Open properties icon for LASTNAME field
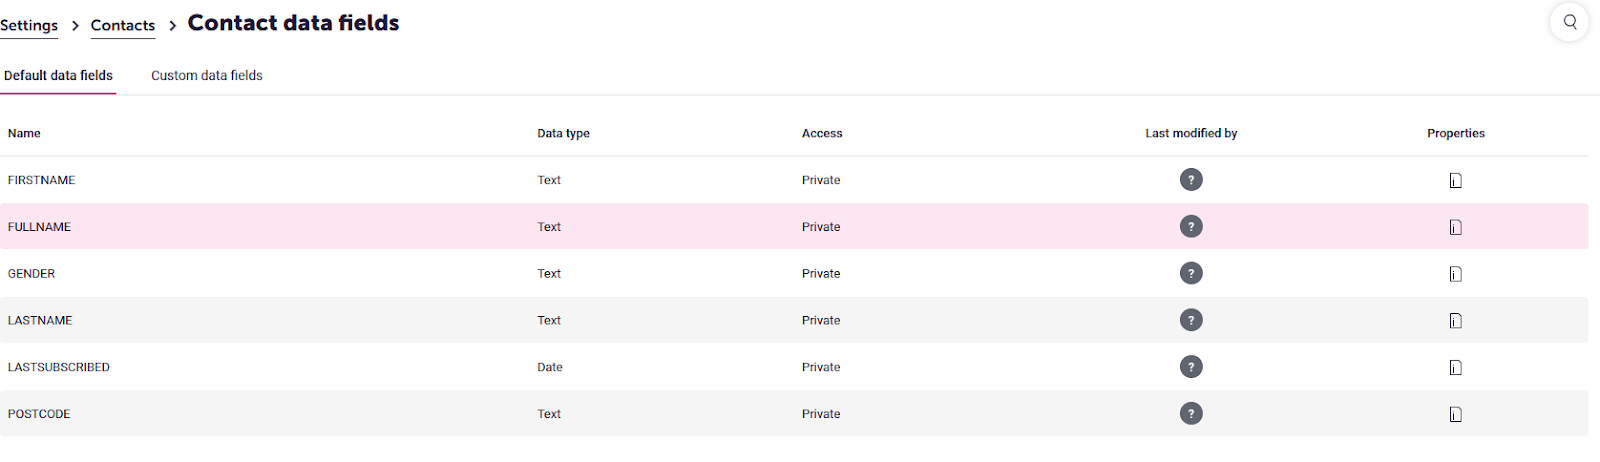The height and width of the screenshot is (462, 1600). [x=1456, y=321]
